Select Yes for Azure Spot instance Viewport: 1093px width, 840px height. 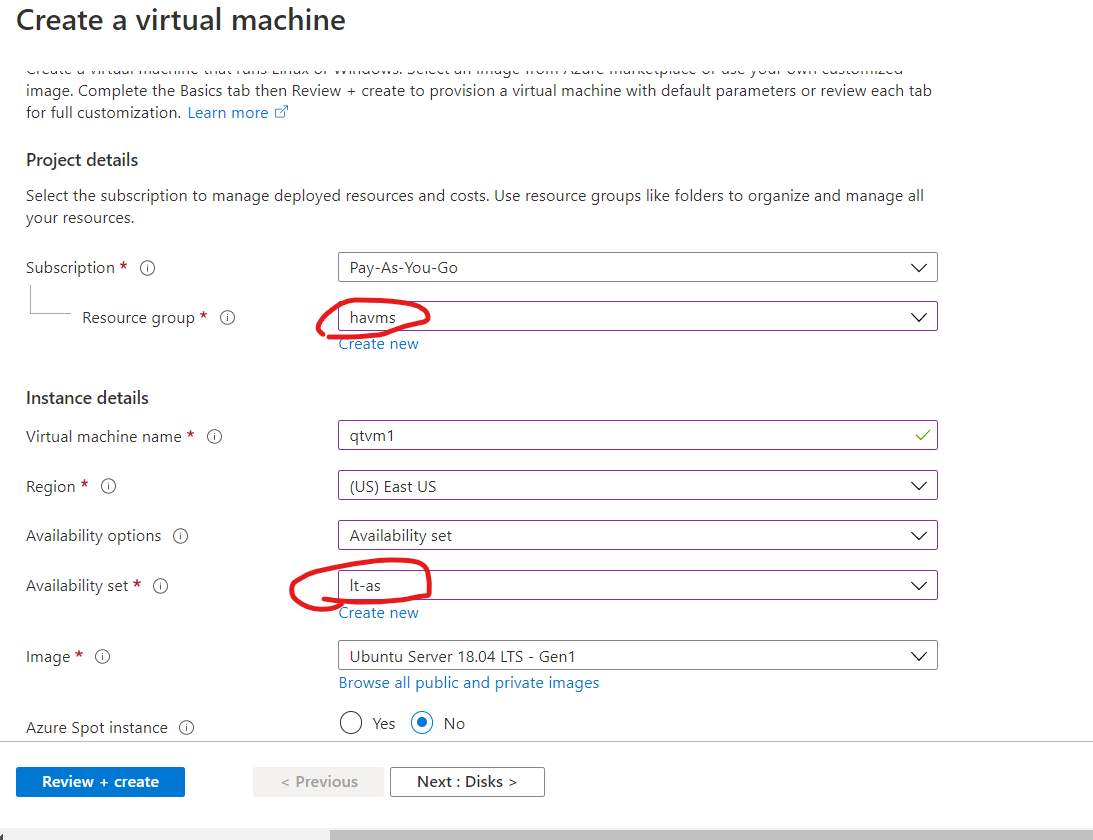pos(351,723)
